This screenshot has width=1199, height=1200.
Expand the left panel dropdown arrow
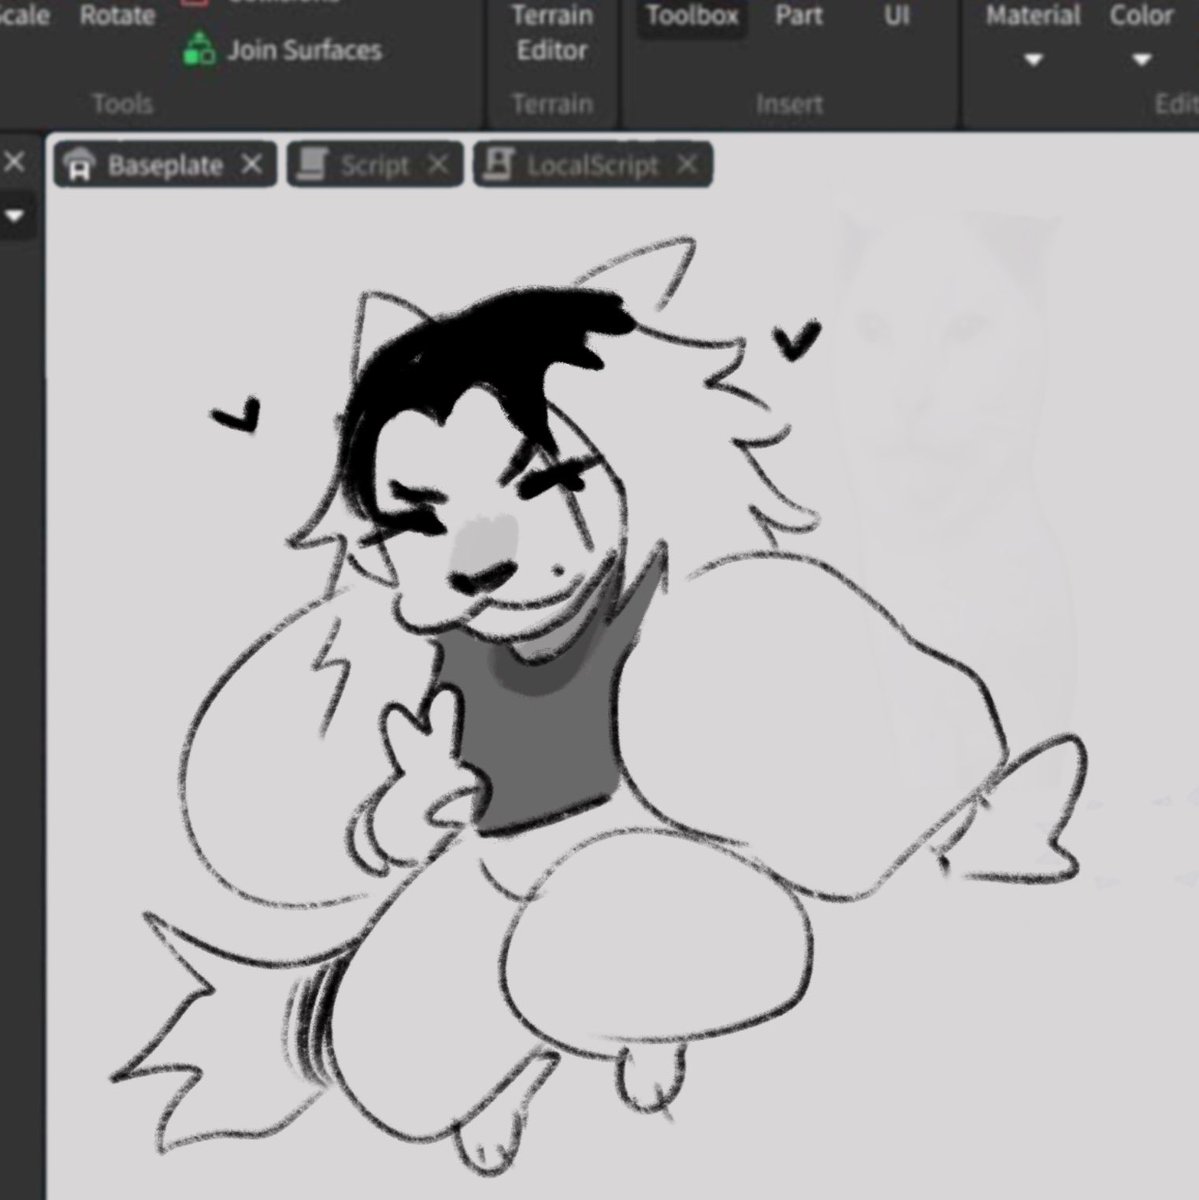coord(14,215)
